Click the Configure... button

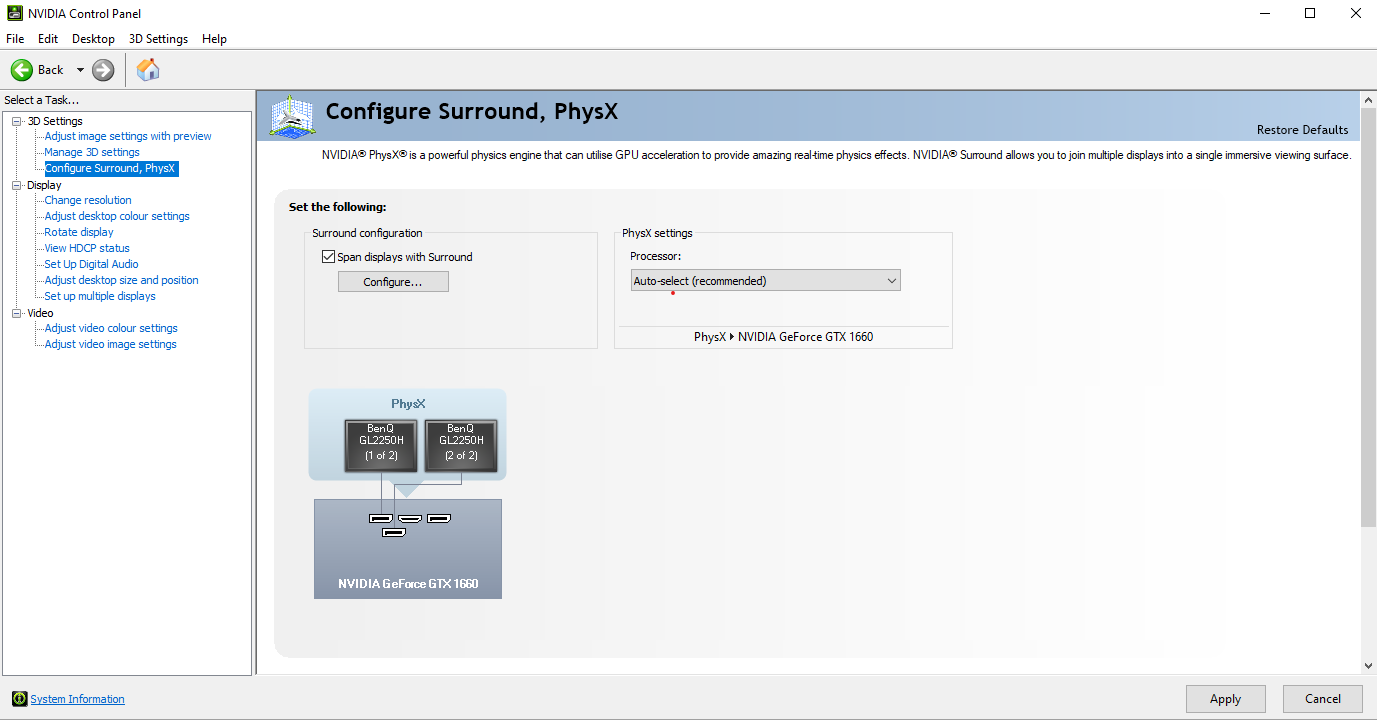[x=392, y=281]
